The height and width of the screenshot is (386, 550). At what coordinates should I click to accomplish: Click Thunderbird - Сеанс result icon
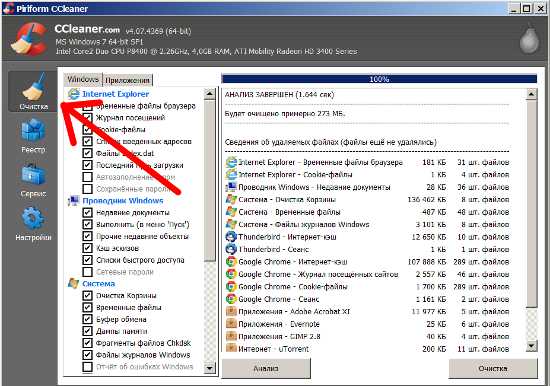coord(231,249)
